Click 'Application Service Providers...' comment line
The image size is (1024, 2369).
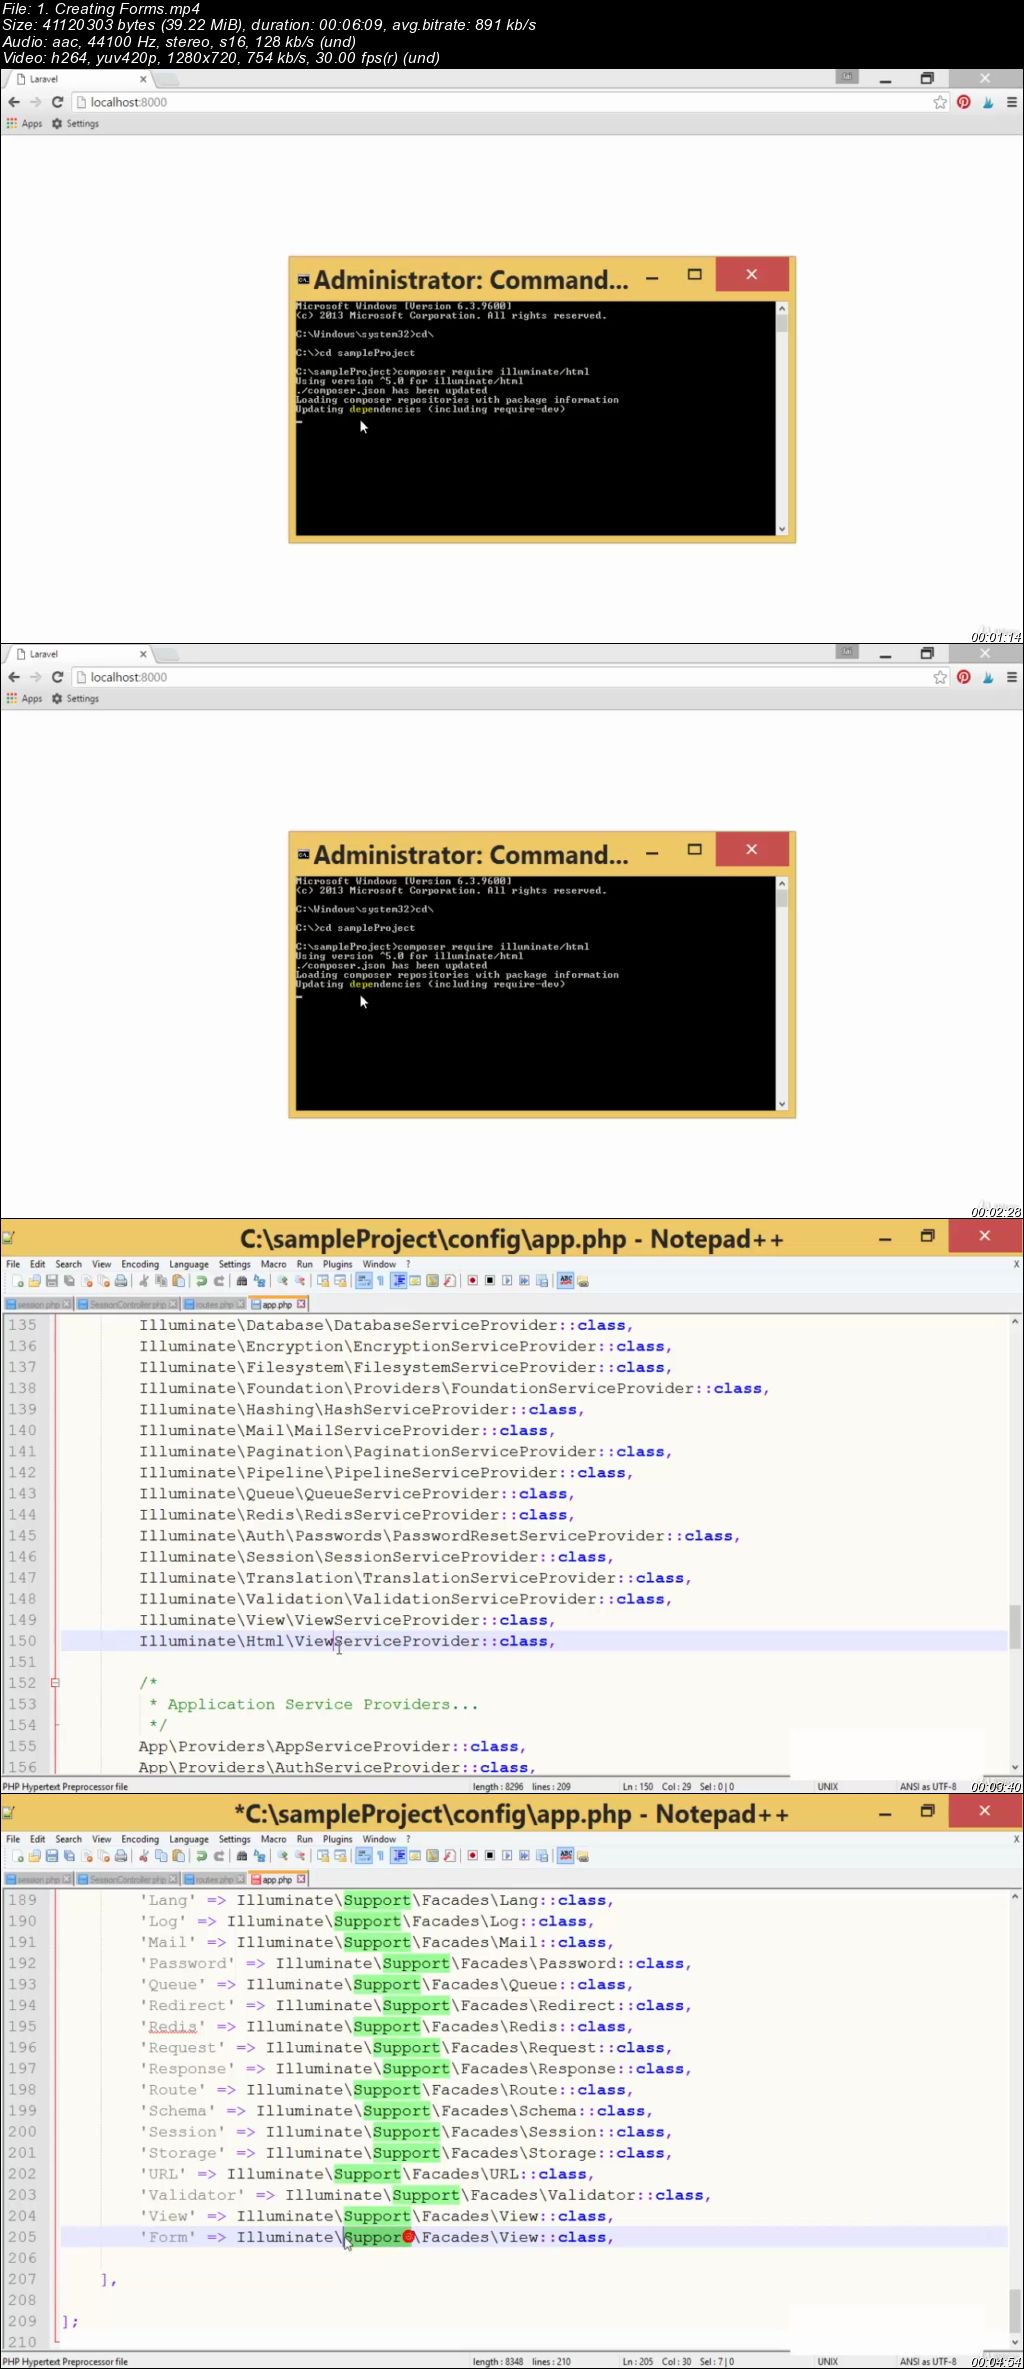point(322,1704)
